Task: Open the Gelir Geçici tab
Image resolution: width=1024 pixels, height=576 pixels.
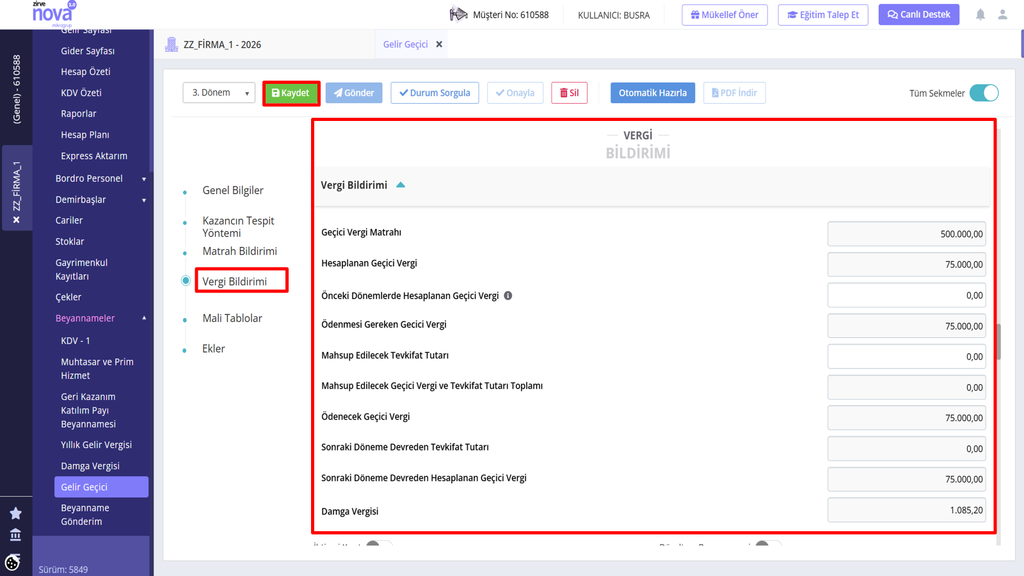Action: click(x=405, y=44)
